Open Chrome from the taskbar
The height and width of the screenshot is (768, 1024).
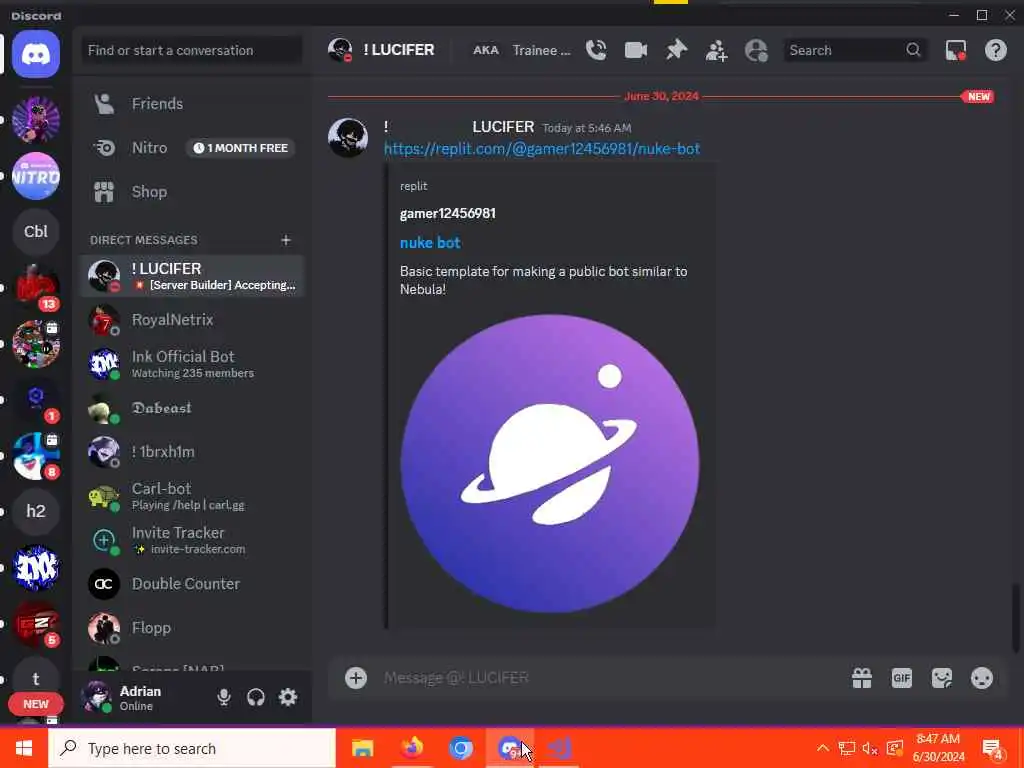[461, 748]
